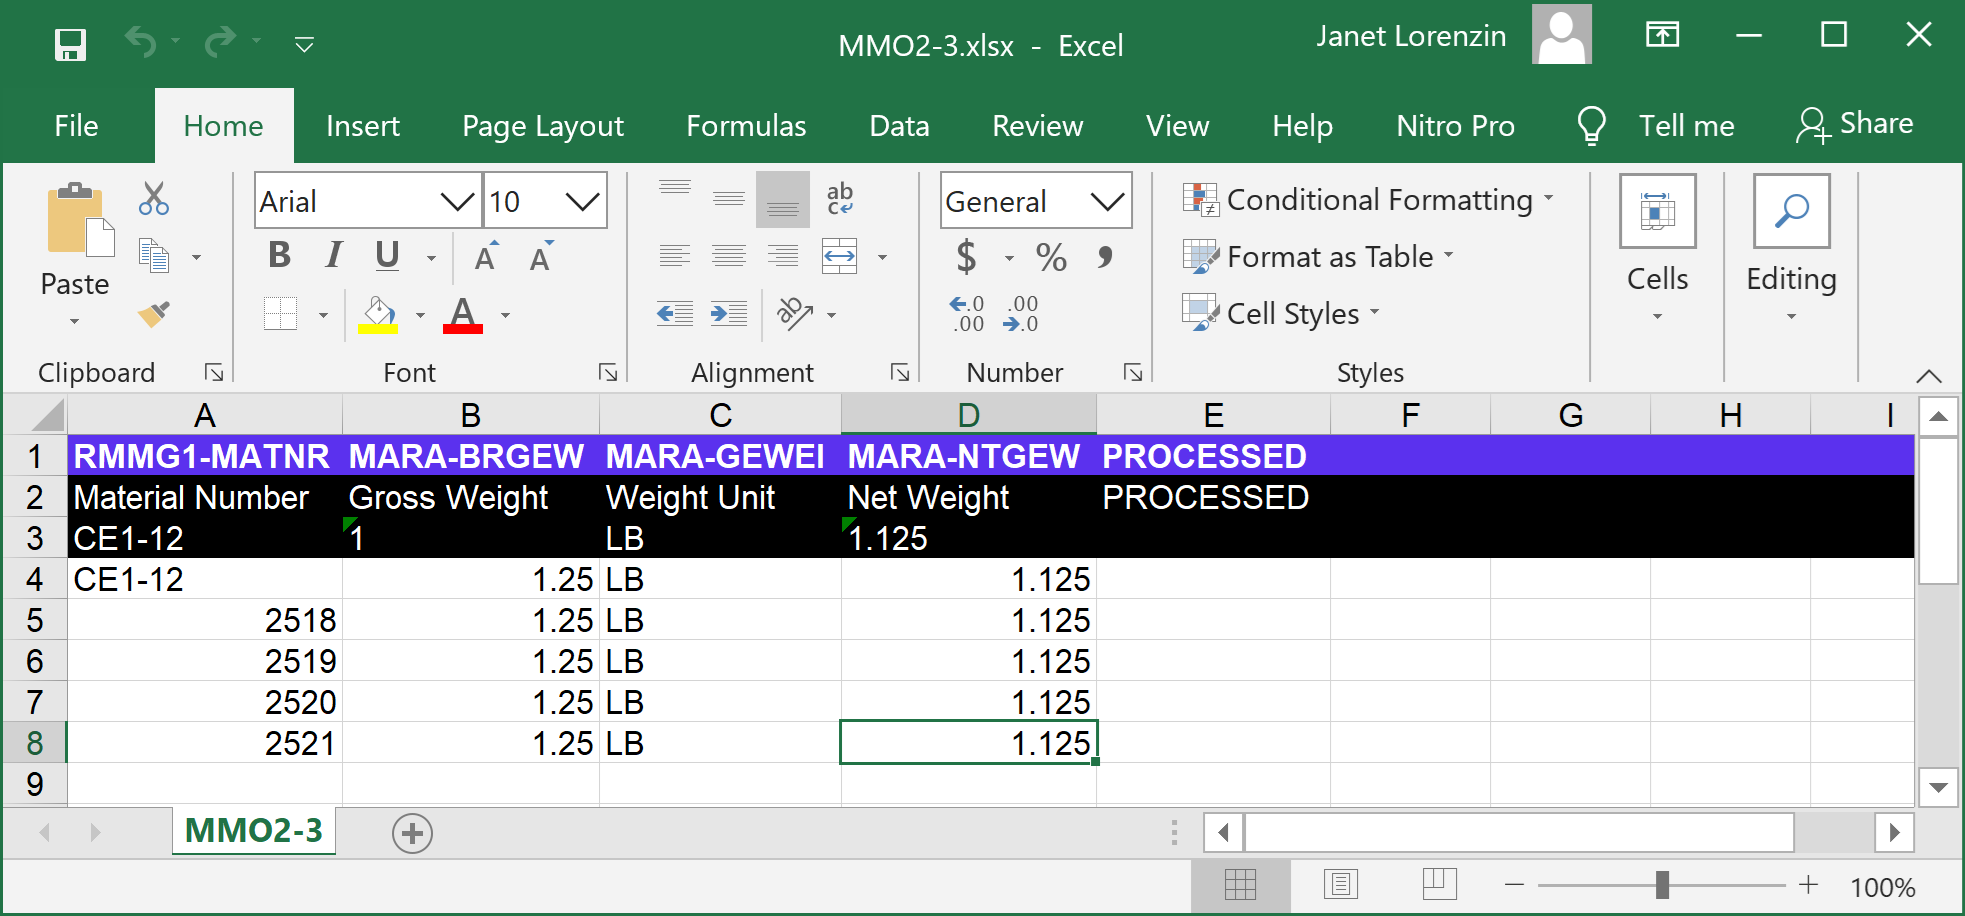Open the Conditional Formatting dropdown
This screenshot has height=916, width=1965.
click(x=1368, y=200)
